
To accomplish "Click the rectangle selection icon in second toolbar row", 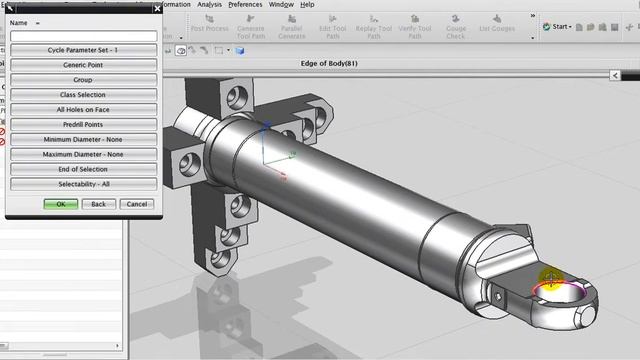I will [219, 51].
